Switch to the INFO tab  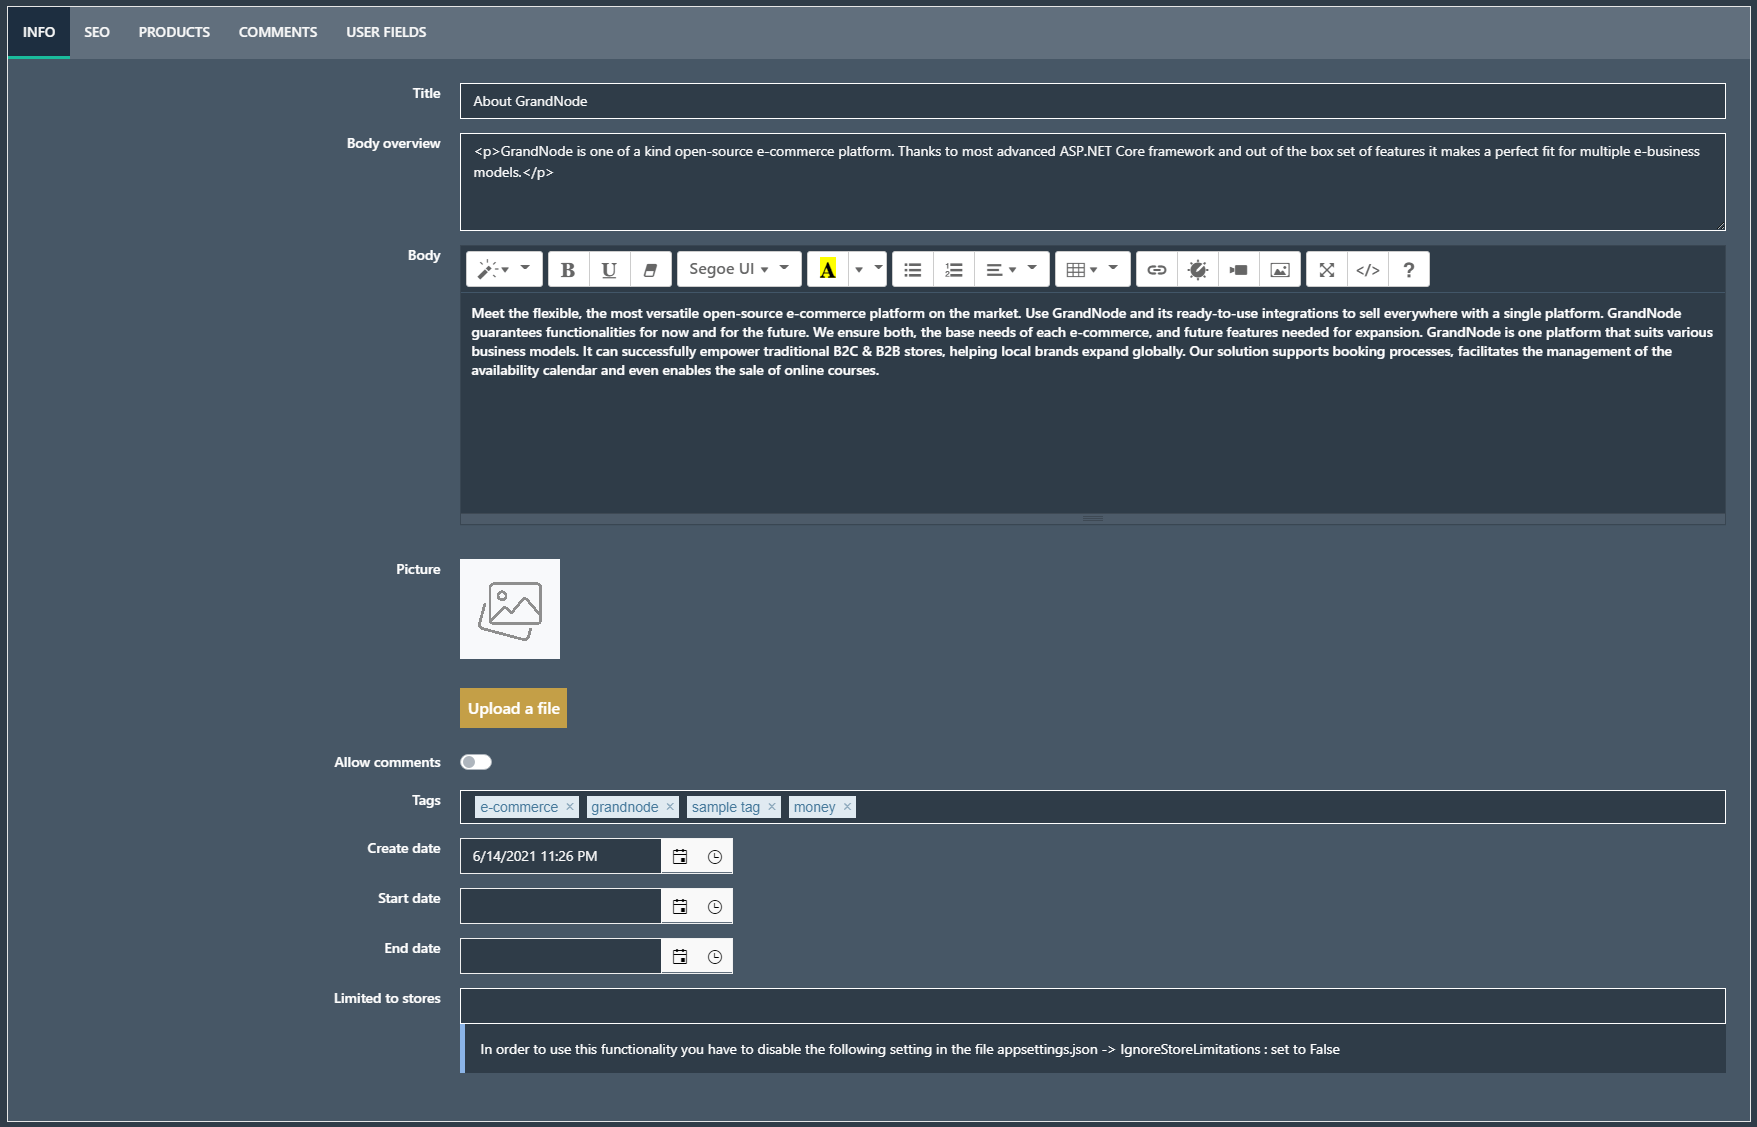39,32
